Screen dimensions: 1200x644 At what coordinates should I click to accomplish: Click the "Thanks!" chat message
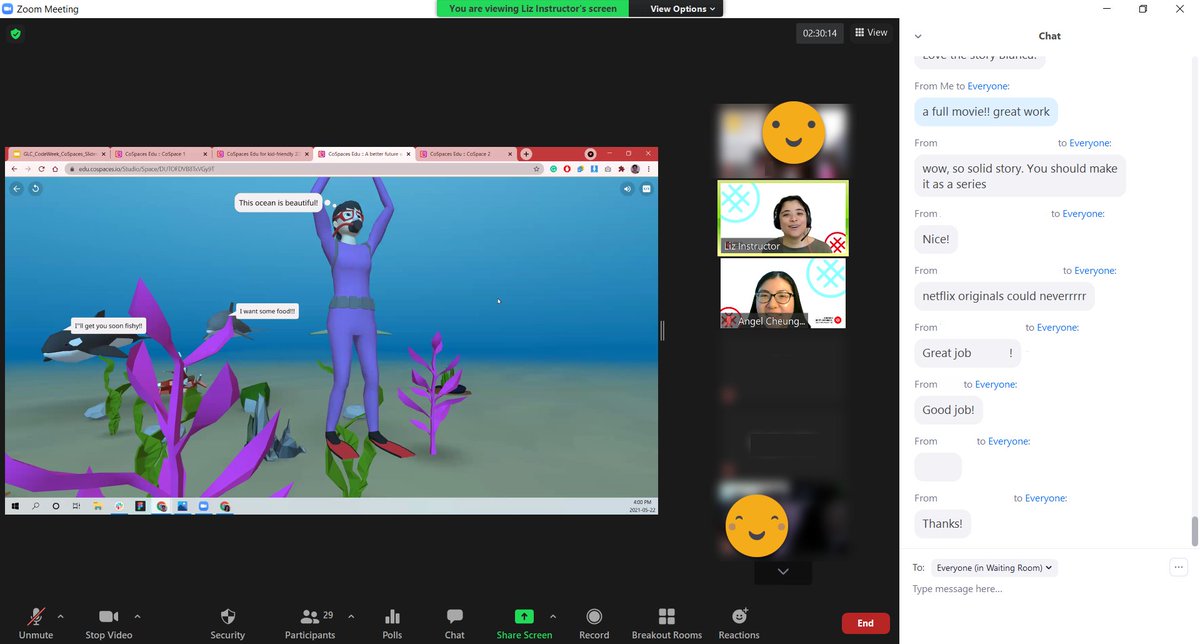(x=942, y=524)
